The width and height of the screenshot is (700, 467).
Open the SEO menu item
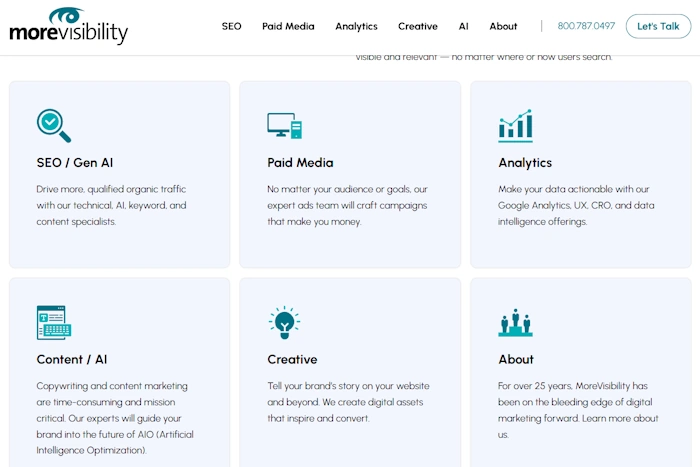click(231, 26)
